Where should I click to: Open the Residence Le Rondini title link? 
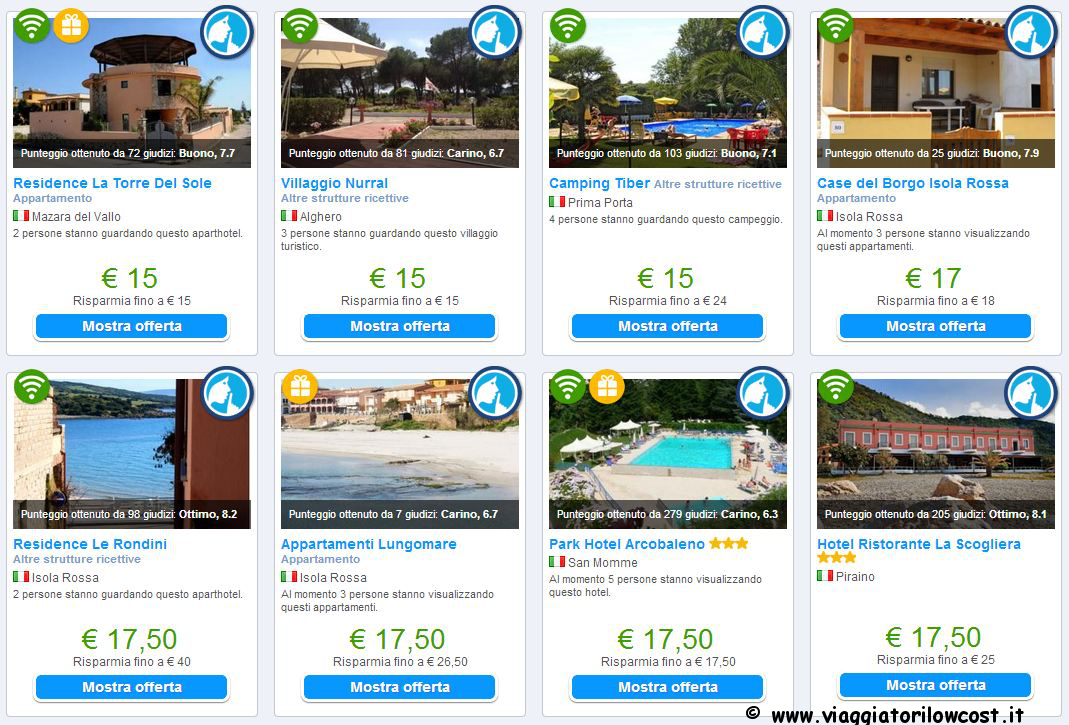tap(90, 544)
